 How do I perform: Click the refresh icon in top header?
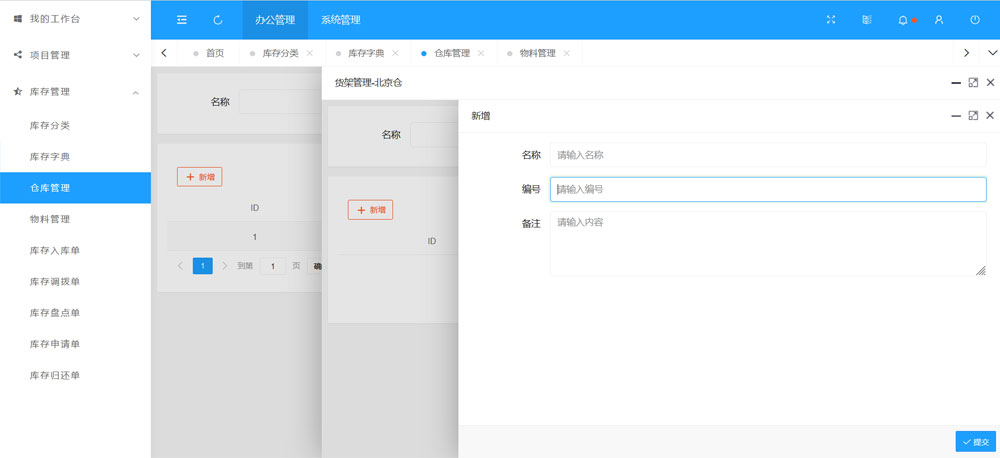click(x=217, y=20)
